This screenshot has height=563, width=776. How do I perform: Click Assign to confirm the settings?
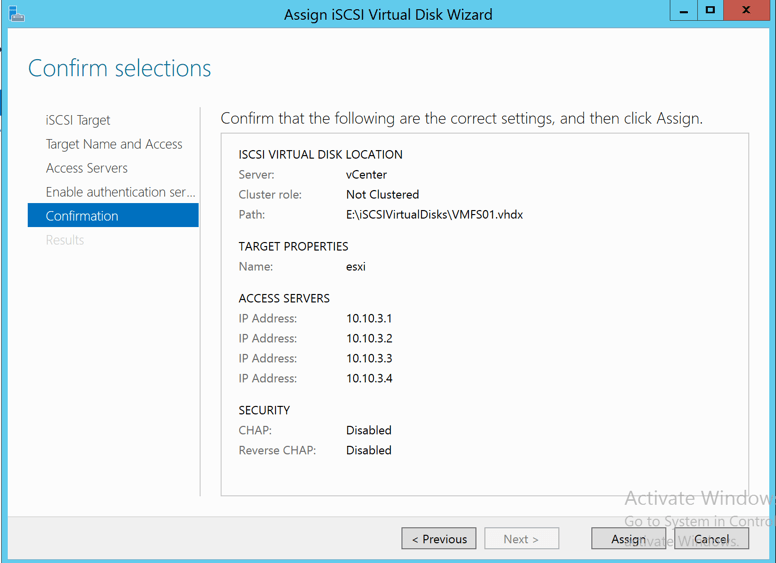(628, 539)
